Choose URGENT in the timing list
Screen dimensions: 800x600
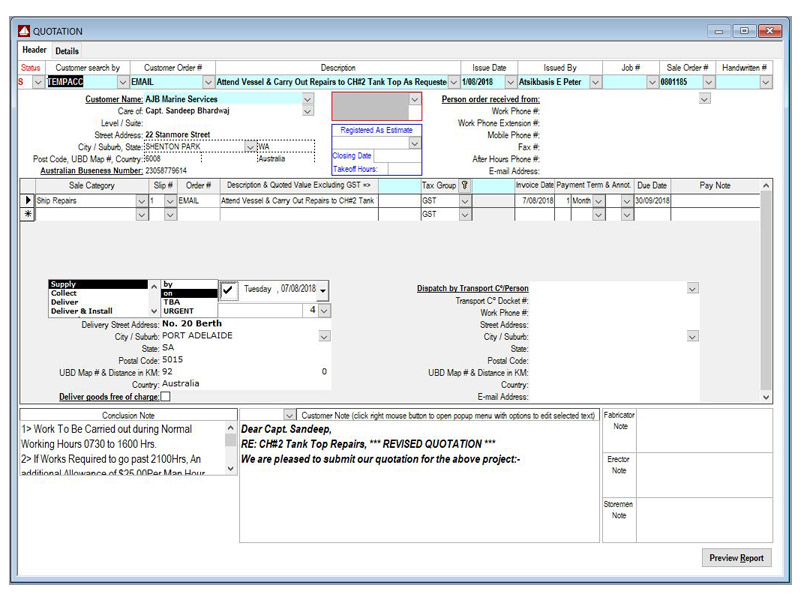click(189, 311)
